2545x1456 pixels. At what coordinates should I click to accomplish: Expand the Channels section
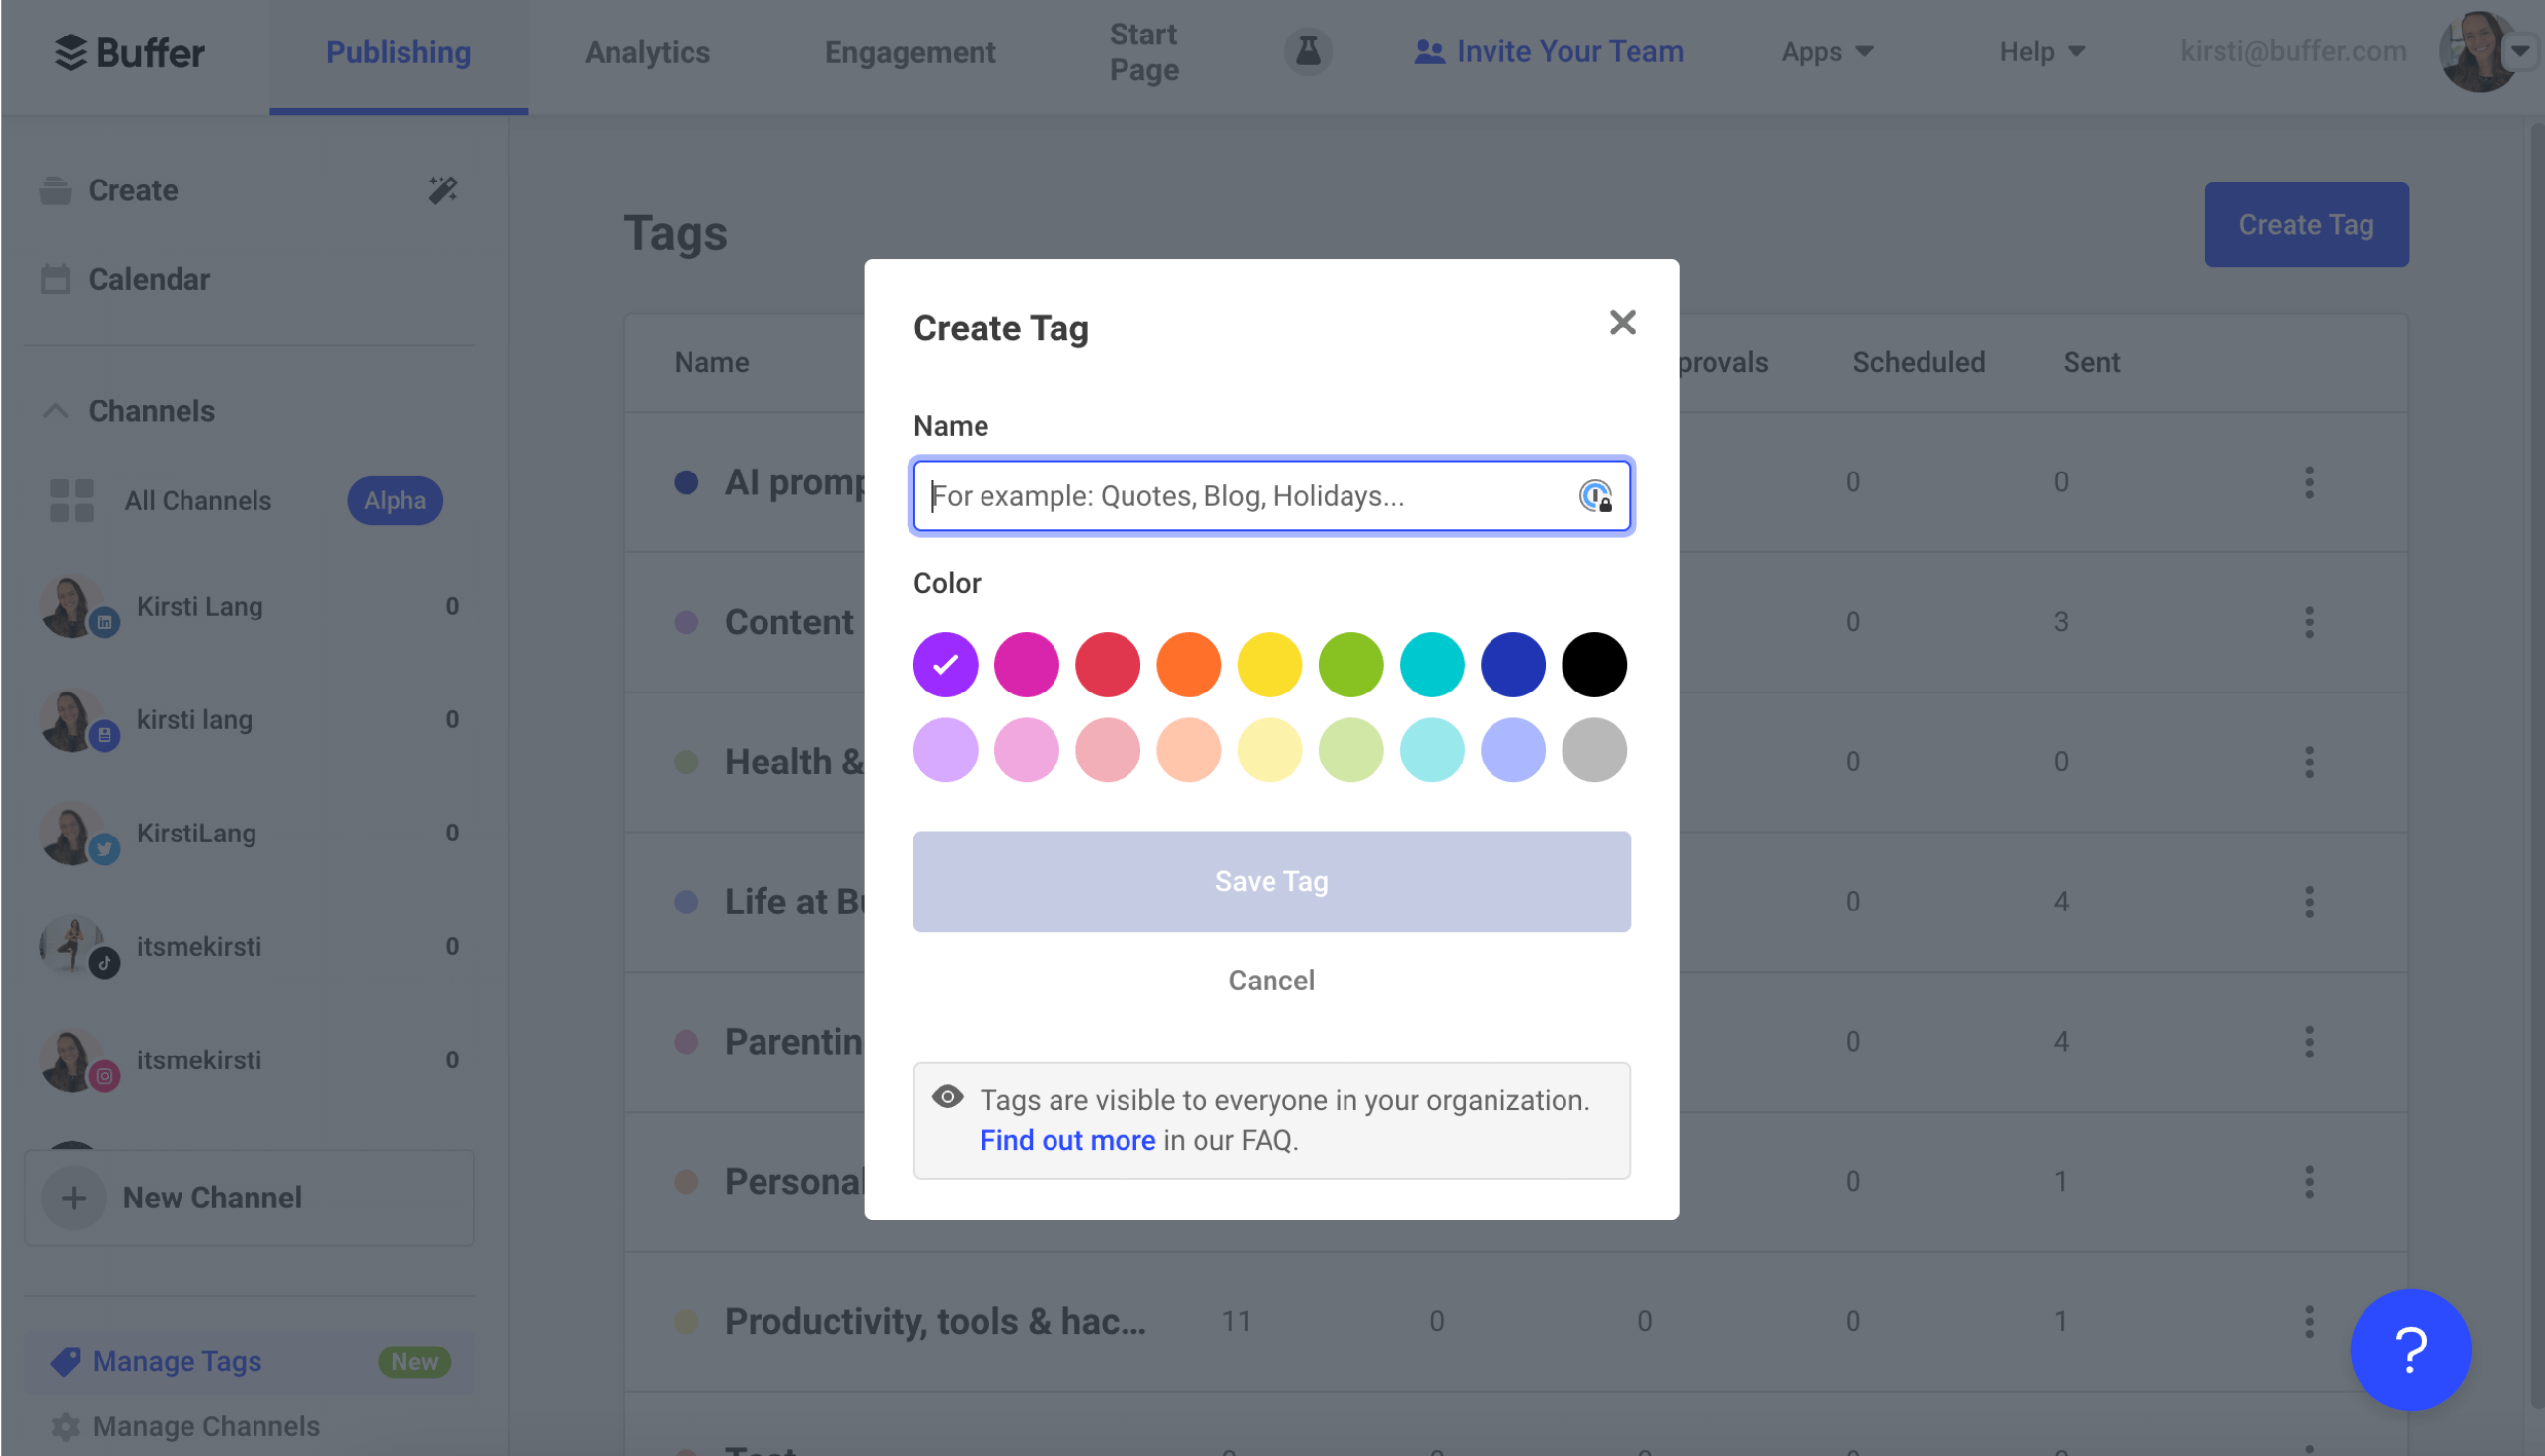[x=54, y=409]
